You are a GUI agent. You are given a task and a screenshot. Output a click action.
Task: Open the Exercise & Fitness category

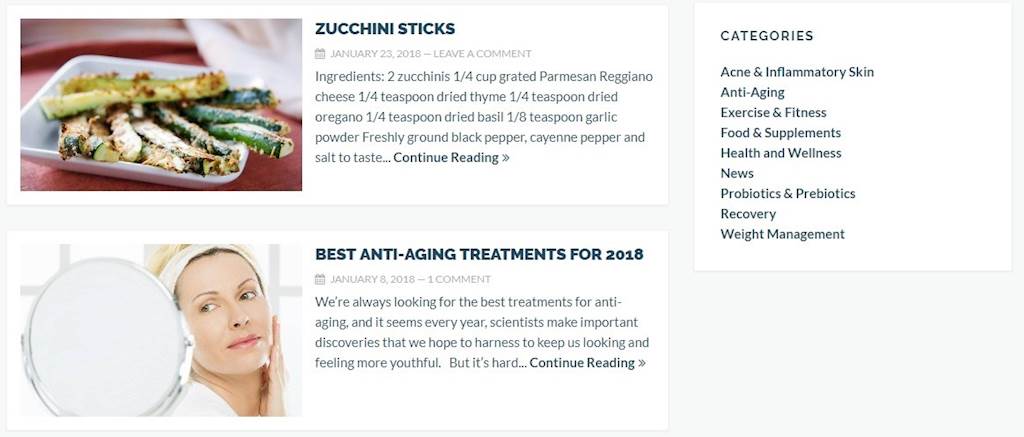[x=773, y=112]
